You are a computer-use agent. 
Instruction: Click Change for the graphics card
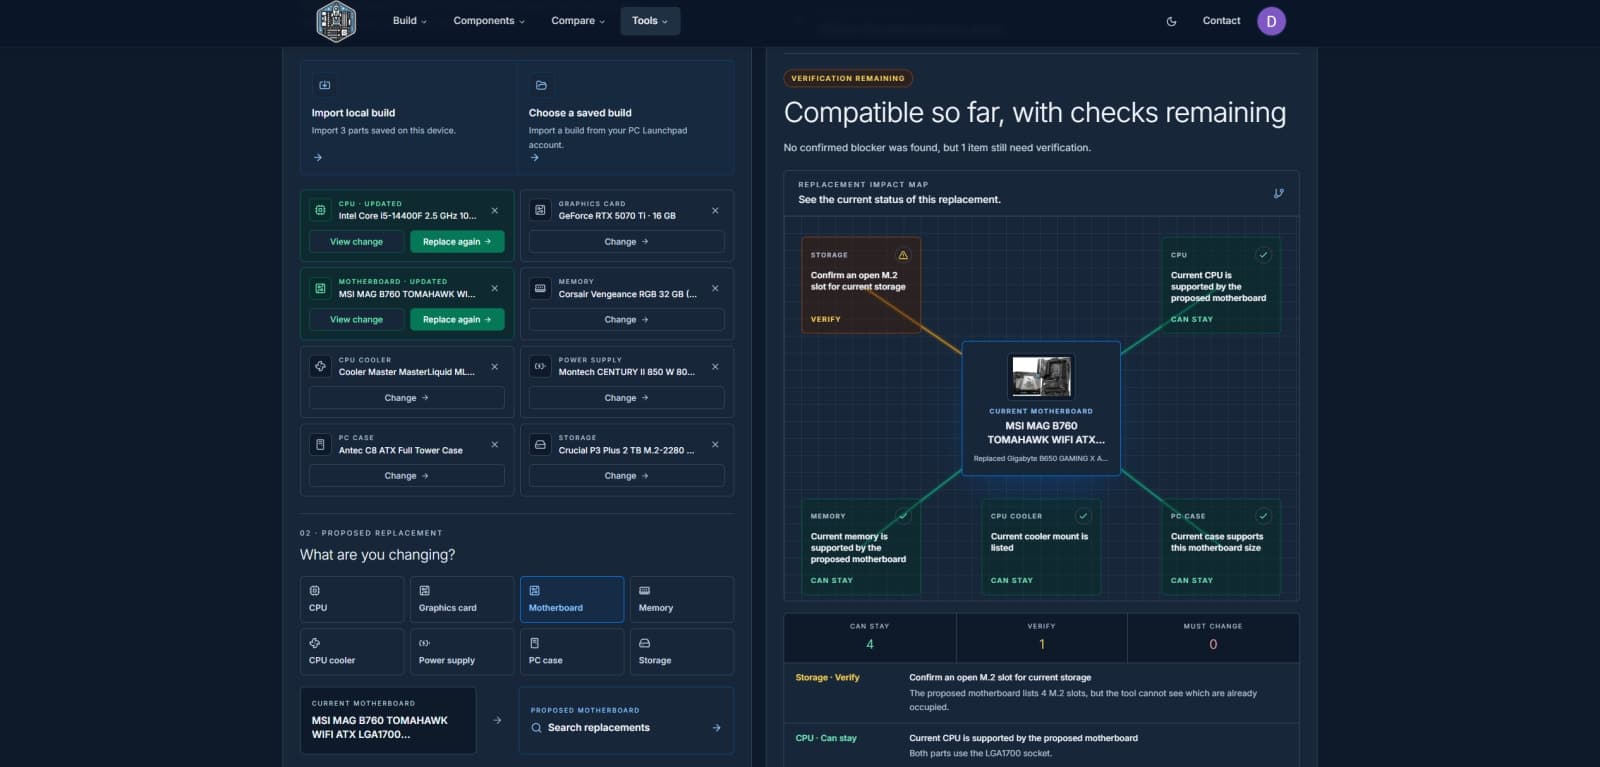click(x=627, y=242)
